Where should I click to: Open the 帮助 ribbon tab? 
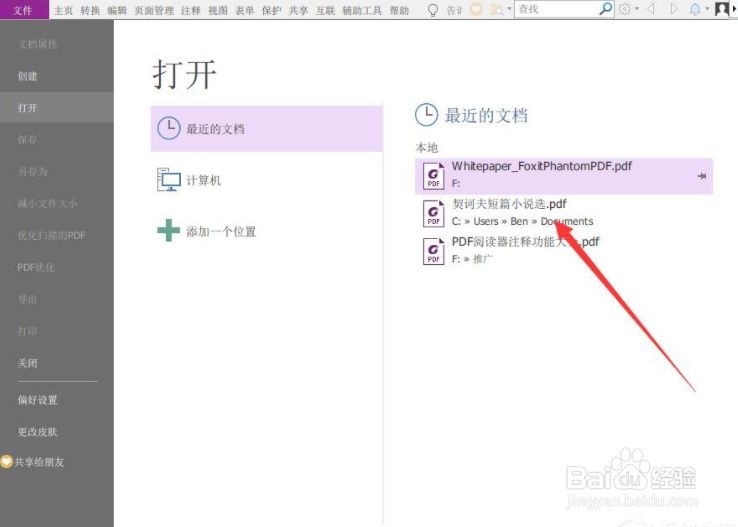(x=399, y=10)
